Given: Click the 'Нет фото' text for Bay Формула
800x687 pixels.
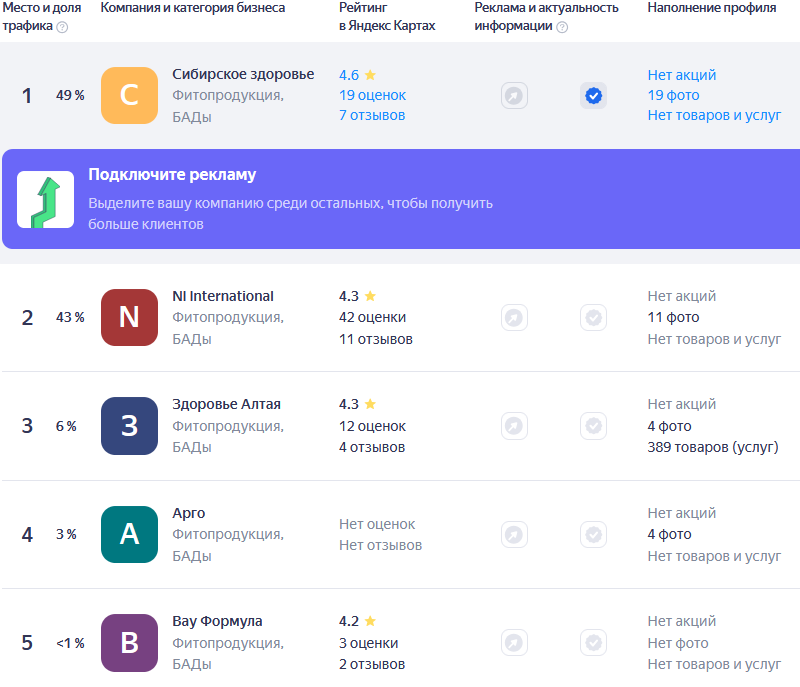Looking at the screenshot, I should 678,643.
